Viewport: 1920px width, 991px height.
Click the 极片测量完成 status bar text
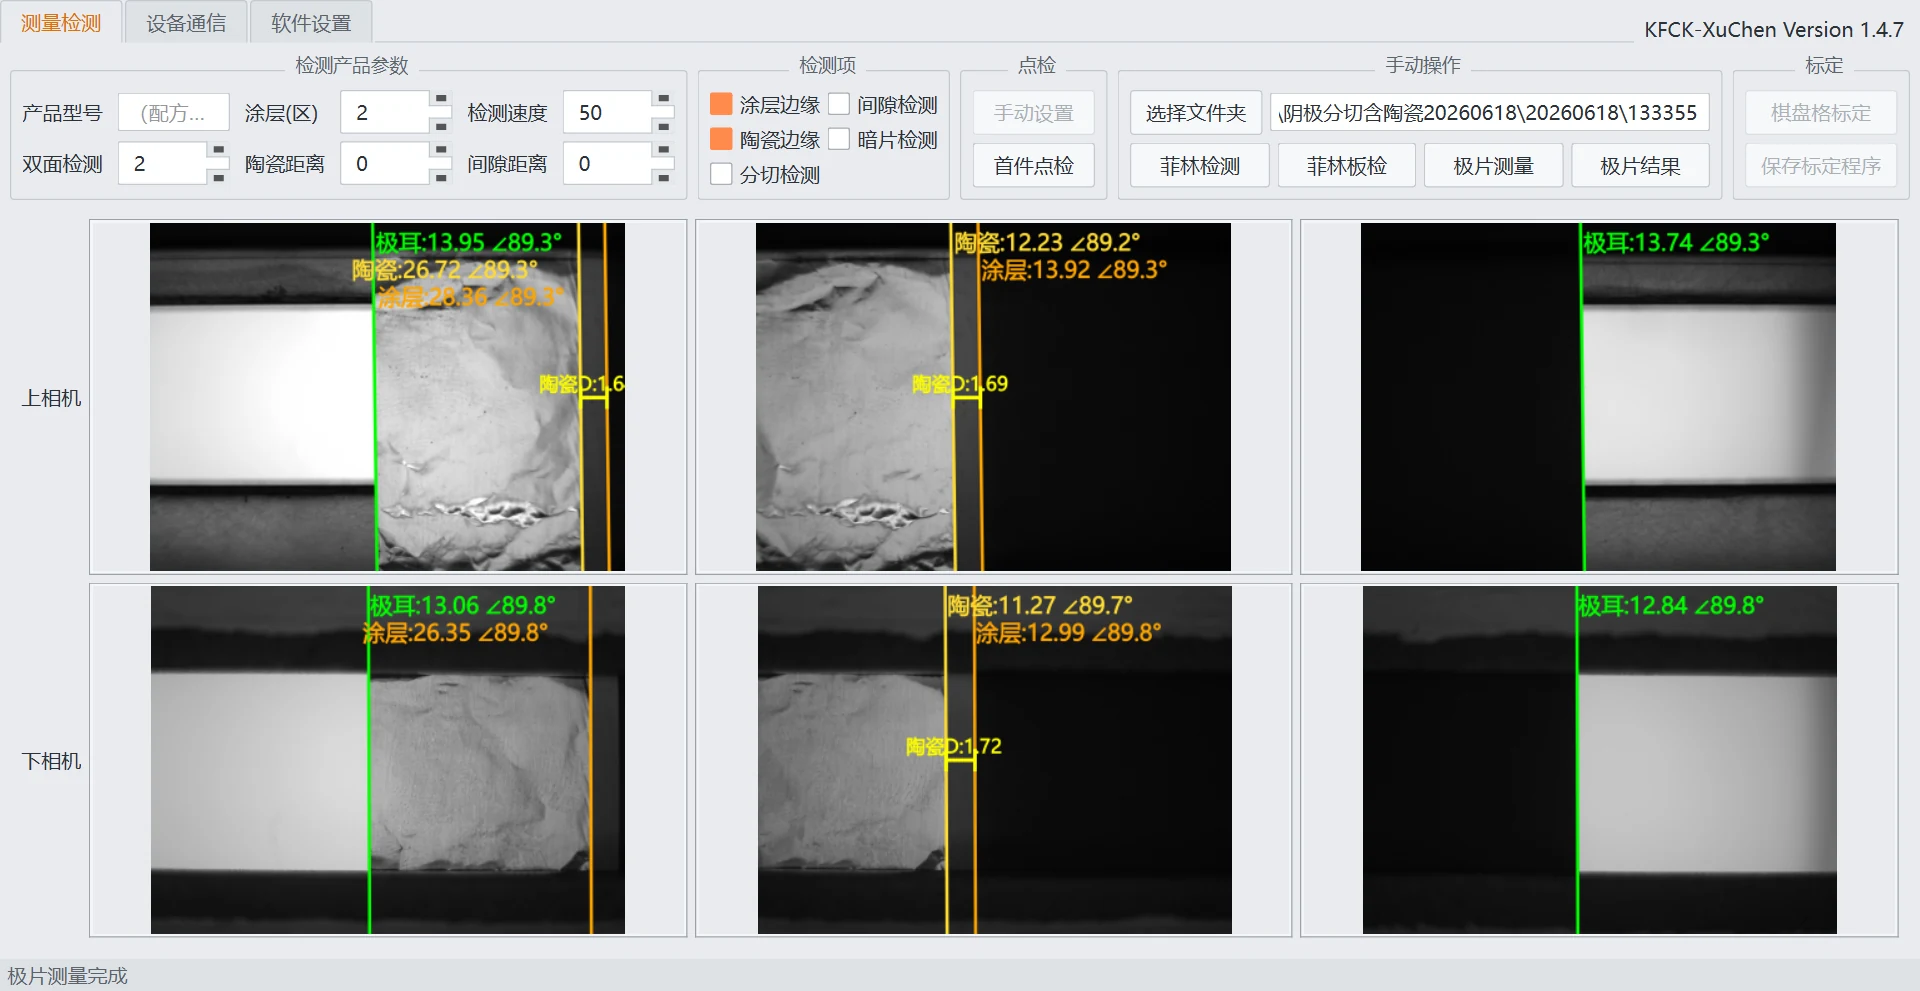[68, 976]
